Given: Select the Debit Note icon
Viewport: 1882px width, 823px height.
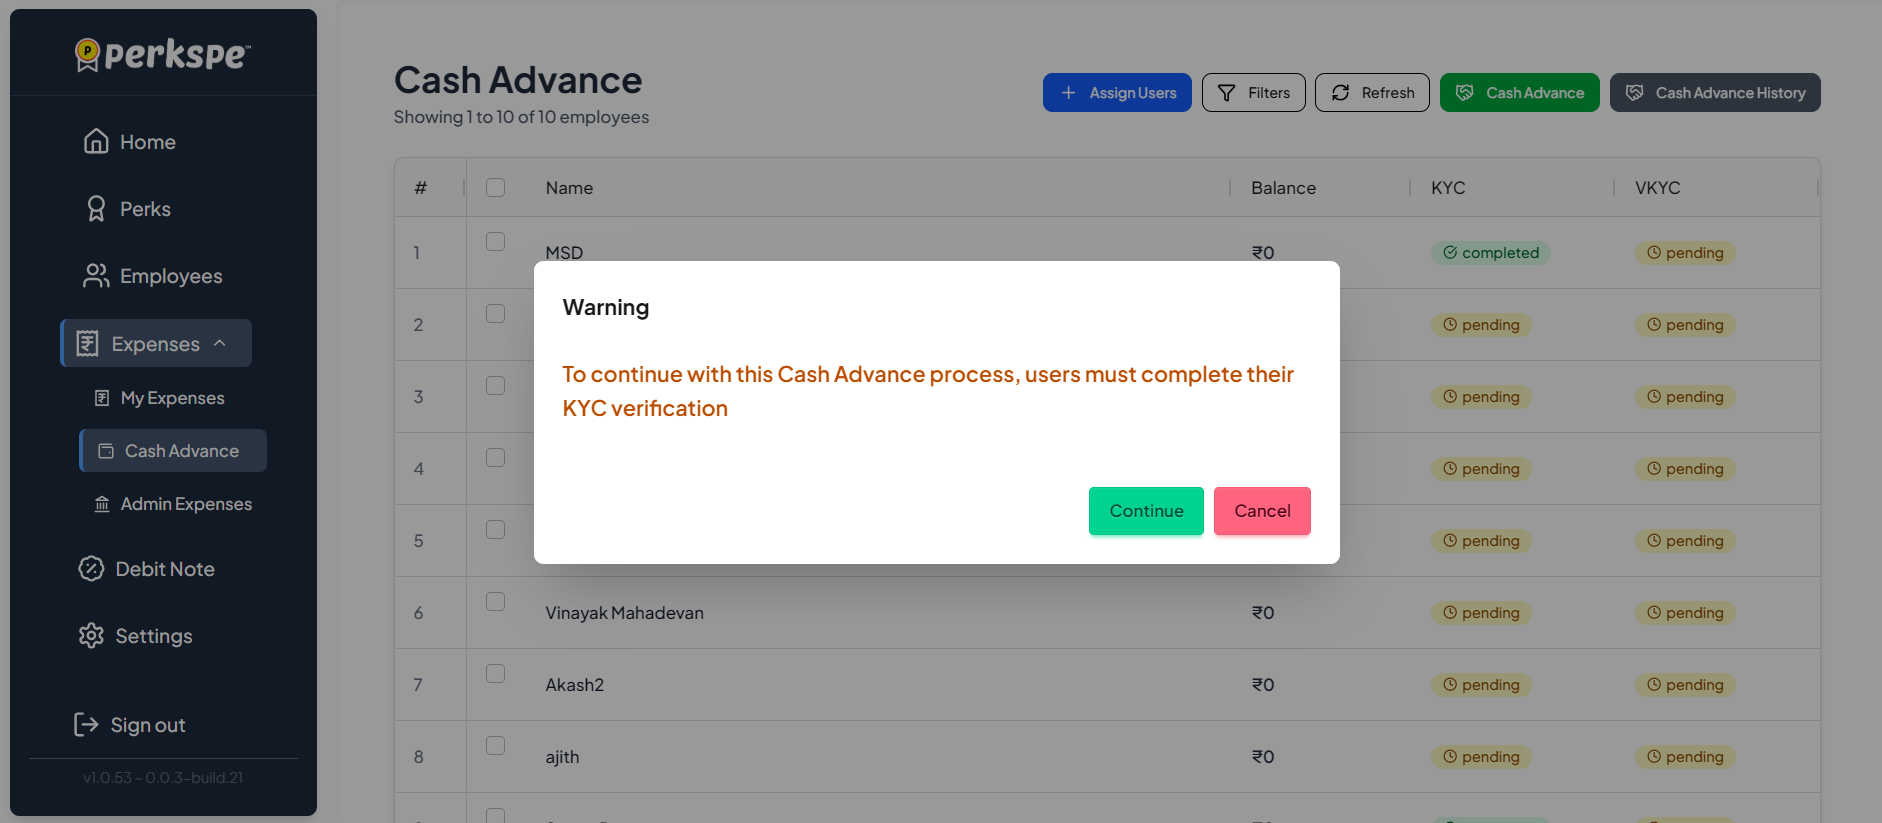Looking at the screenshot, I should click(91, 568).
